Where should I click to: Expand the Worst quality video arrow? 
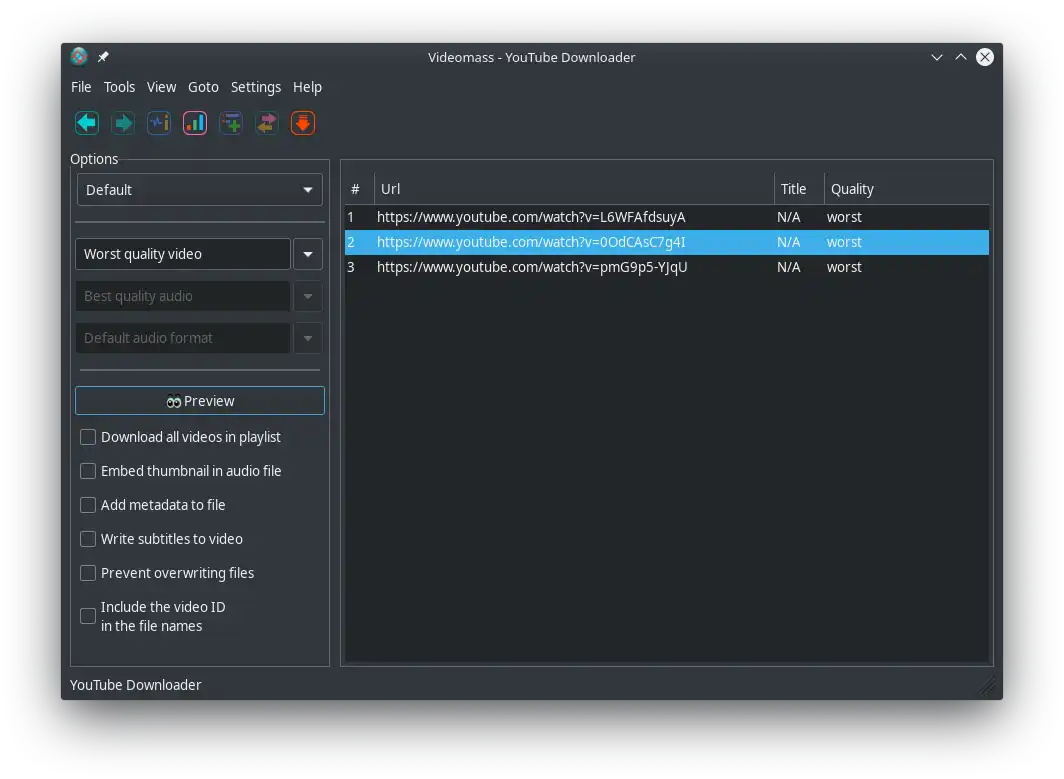(308, 254)
